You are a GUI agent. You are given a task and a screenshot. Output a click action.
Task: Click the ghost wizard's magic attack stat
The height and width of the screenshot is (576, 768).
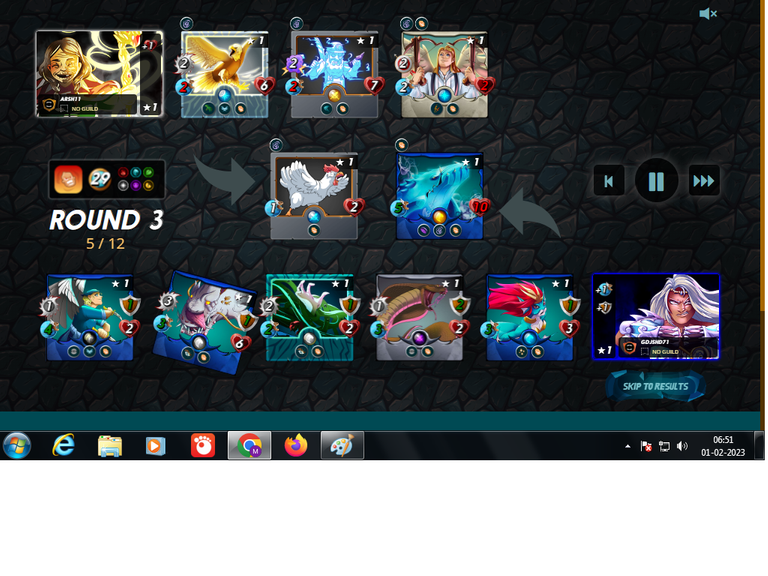pyautogui.click(x=293, y=63)
